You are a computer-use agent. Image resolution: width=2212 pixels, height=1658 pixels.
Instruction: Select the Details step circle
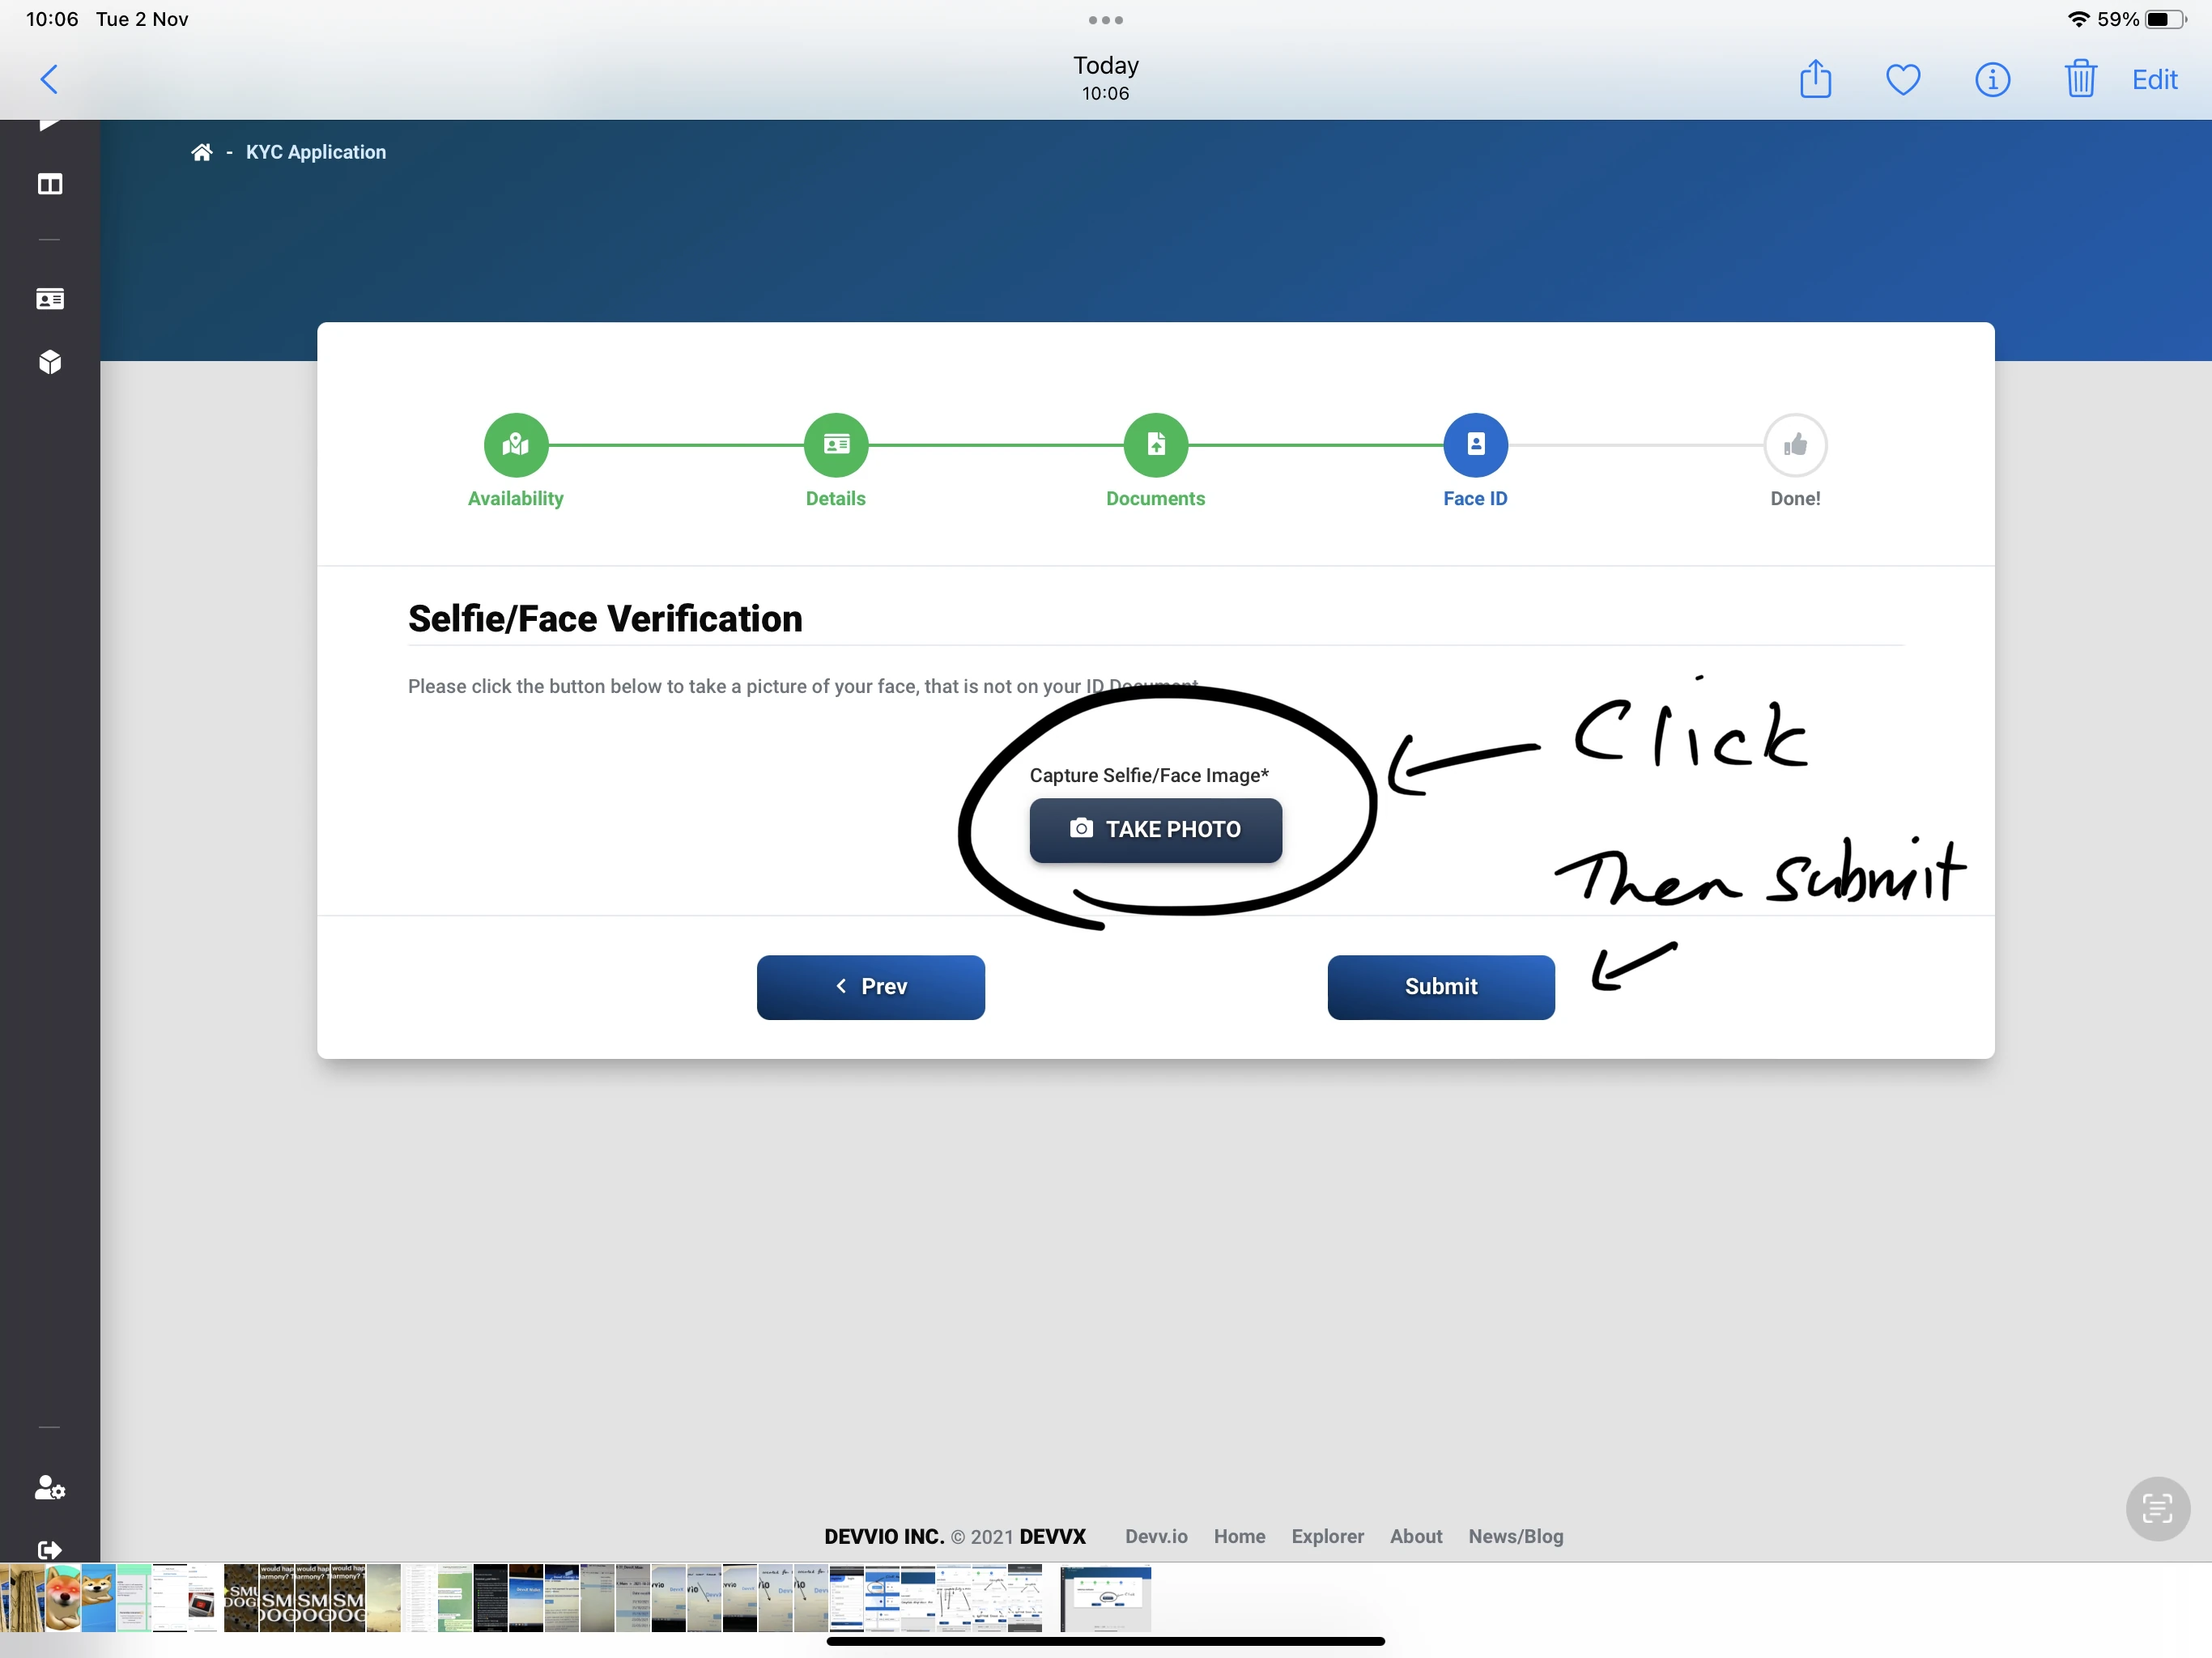click(835, 444)
